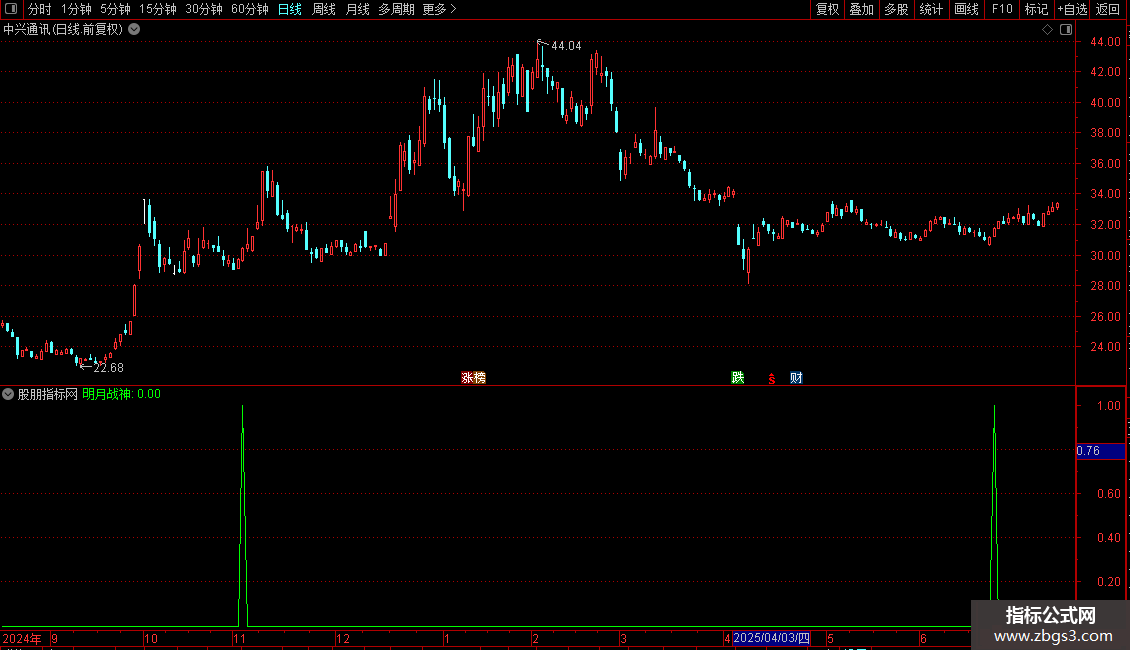Switch to 分时 intraday view
This screenshot has width=1130, height=650.
[40, 9]
